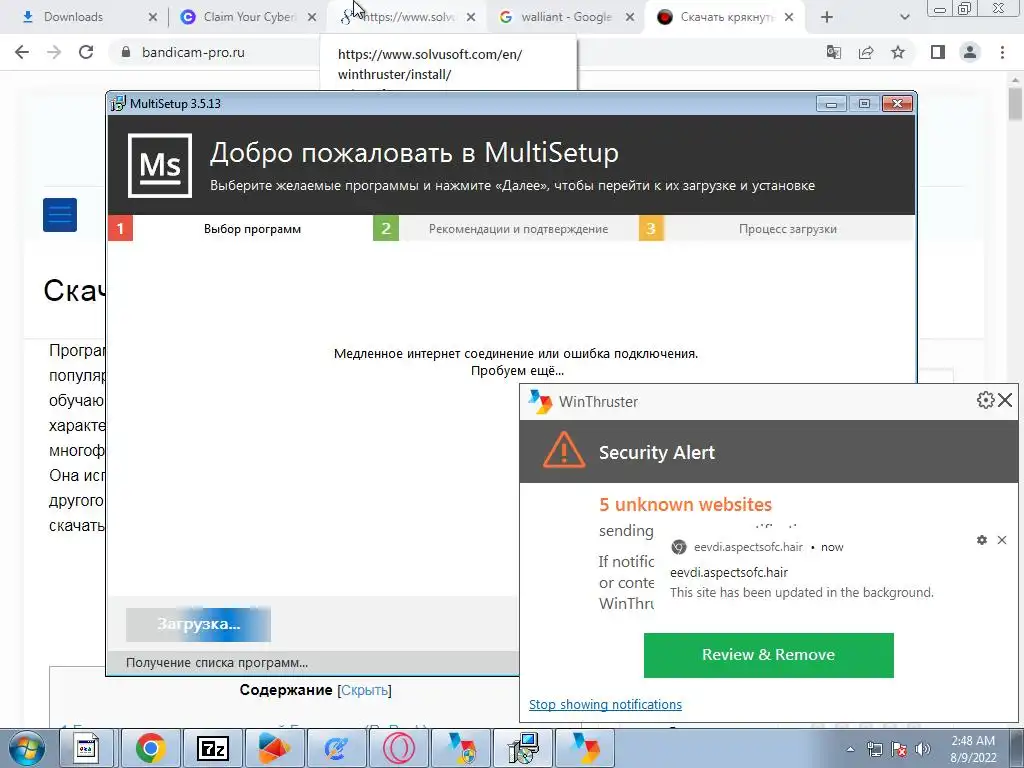This screenshot has width=1024, height=768.
Task: Share this page via share icon
Action: [x=866, y=52]
